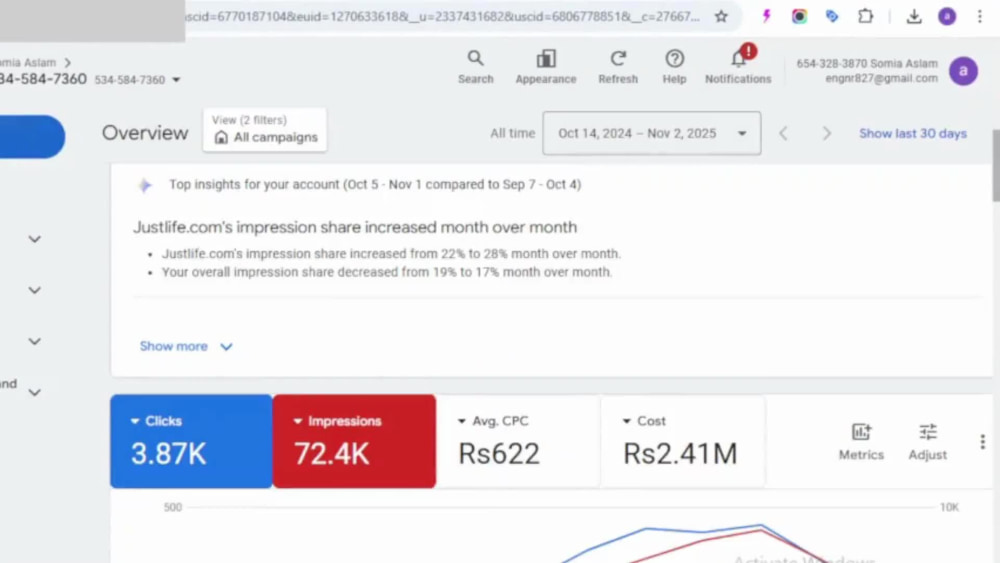
Task: Open the lightning bolt browser extension
Action: (766, 17)
